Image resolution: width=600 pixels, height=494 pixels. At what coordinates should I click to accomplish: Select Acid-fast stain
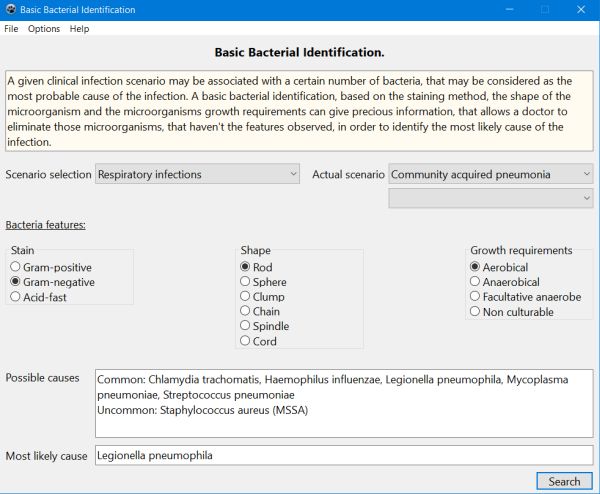39,297
